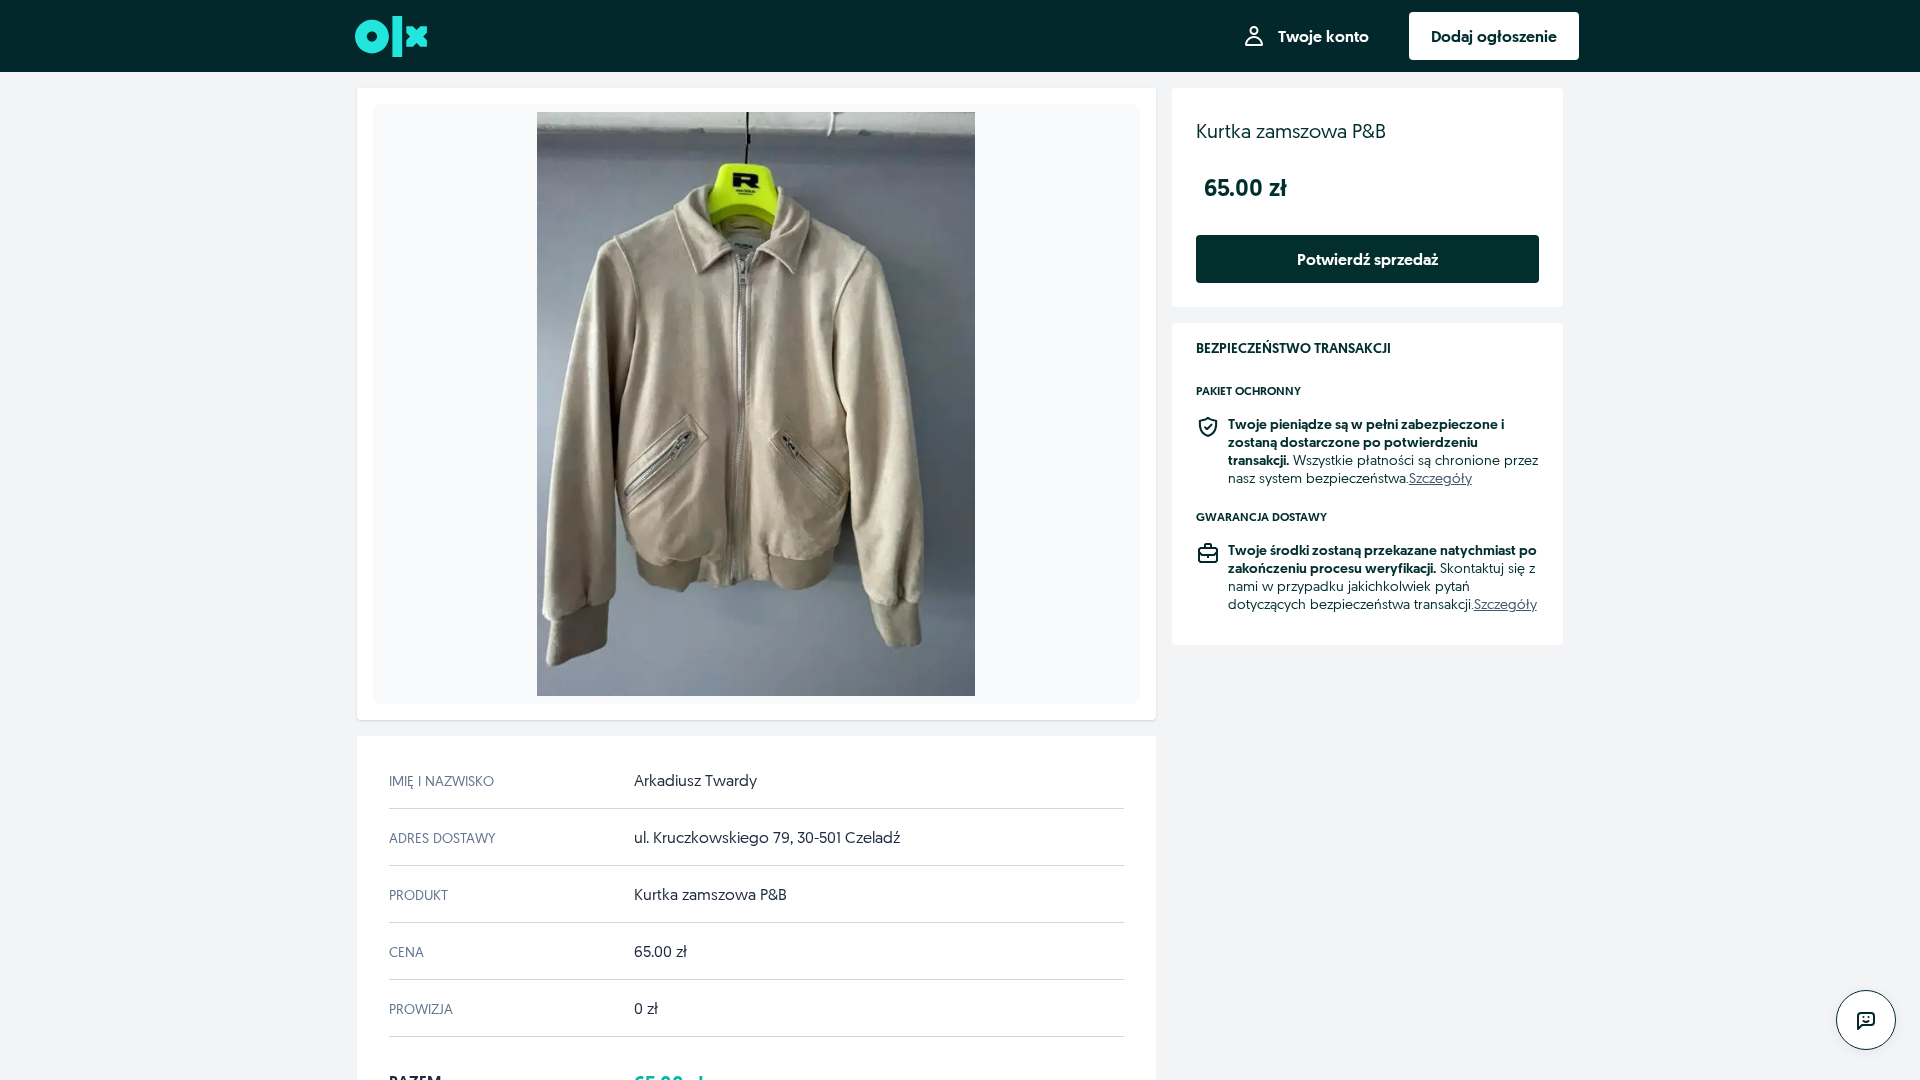The image size is (1920, 1080).
Task: Click the BEZPIECZEŃSTWO TRANSAKCJI heading
Action: click(1293, 348)
